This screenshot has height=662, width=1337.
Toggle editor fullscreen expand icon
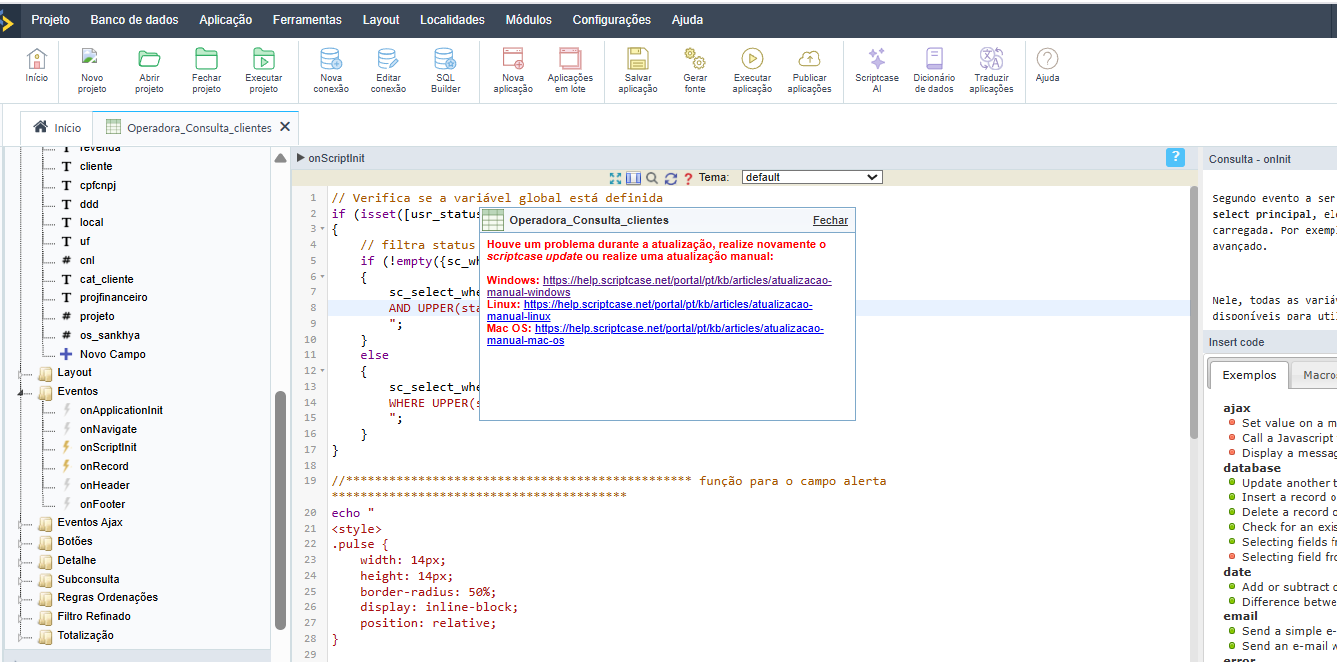616,178
